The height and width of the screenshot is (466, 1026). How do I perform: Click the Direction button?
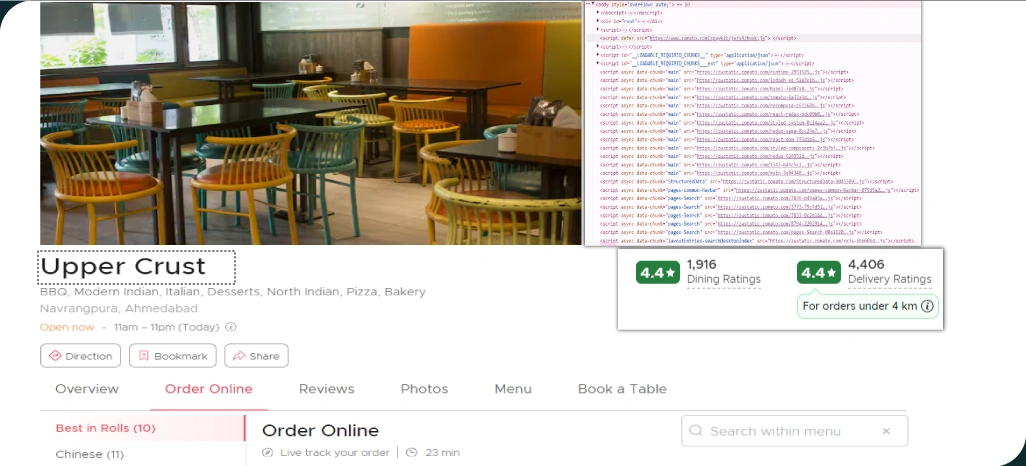[x=80, y=355]
